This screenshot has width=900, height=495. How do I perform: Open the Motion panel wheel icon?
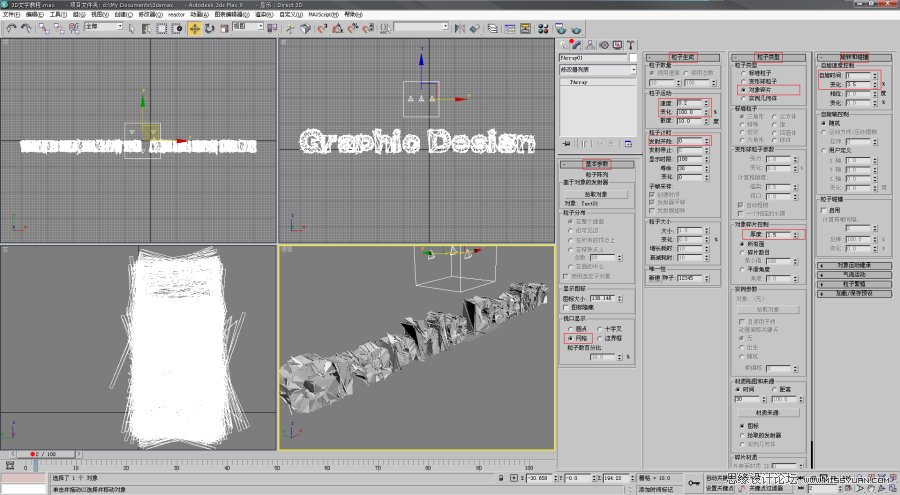(604, 45)
